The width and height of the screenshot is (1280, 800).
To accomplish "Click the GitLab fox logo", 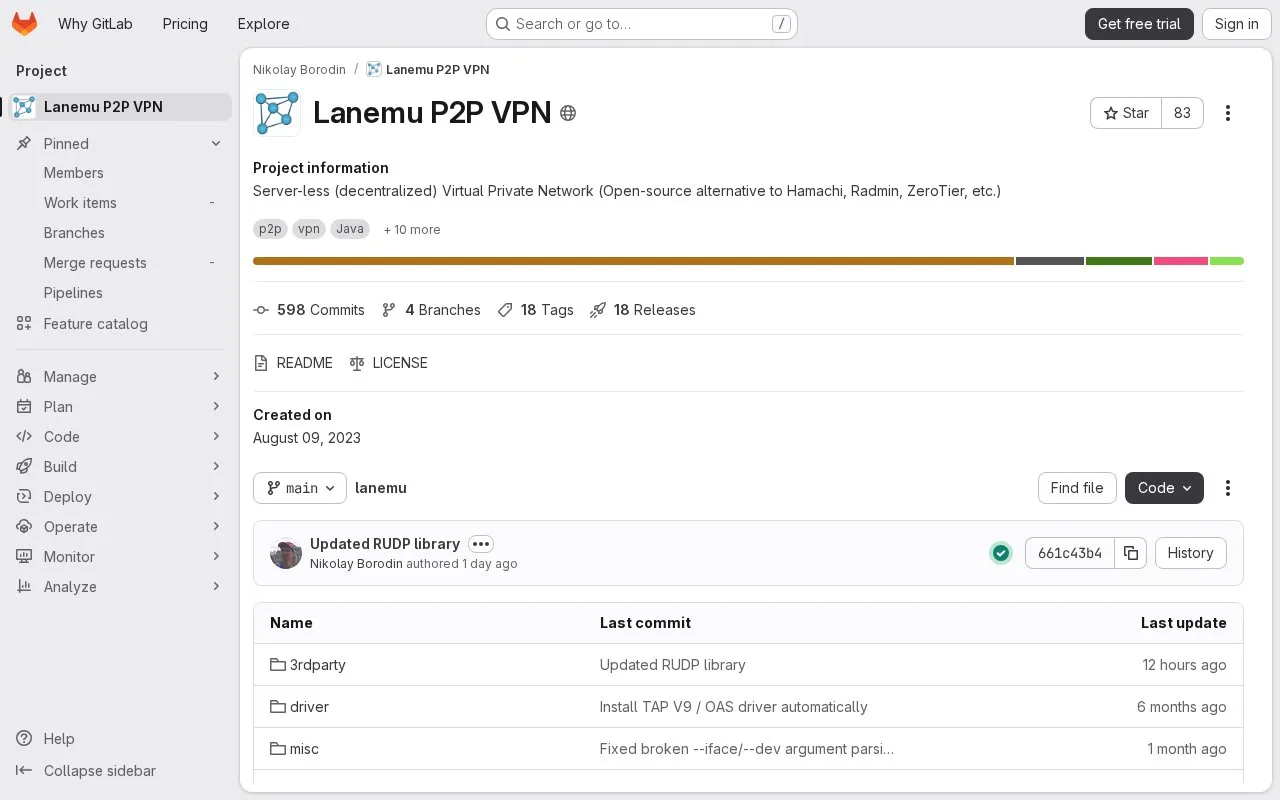I will [24, 24].
